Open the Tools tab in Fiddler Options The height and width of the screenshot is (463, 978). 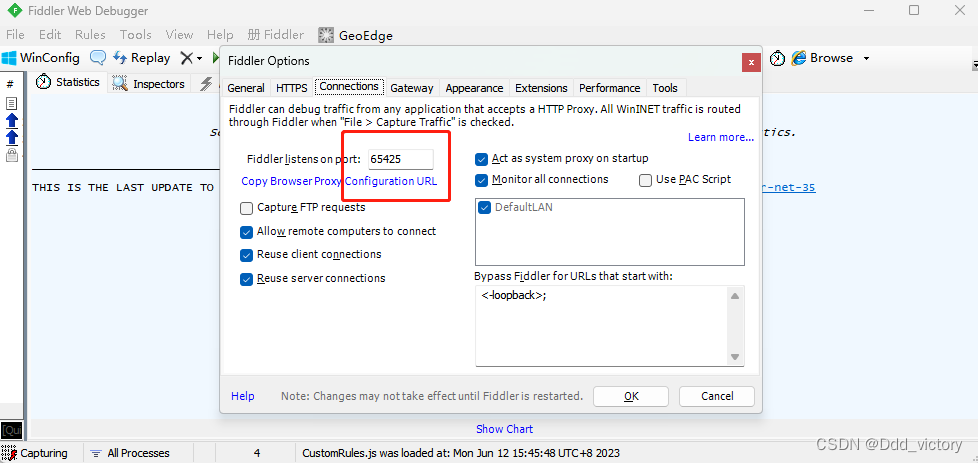(665, 88)
